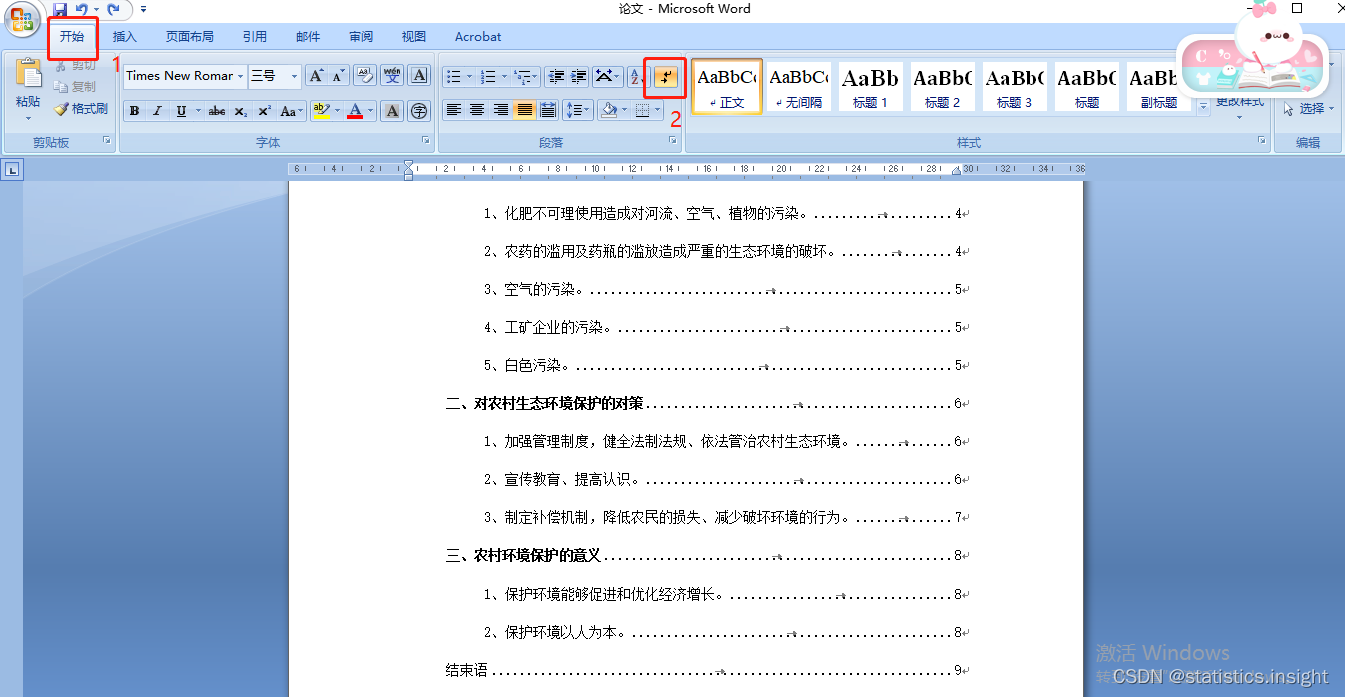Click the tab selector at ruler corner
This screenshot has width=1345, height=697.
pos(12,170)
